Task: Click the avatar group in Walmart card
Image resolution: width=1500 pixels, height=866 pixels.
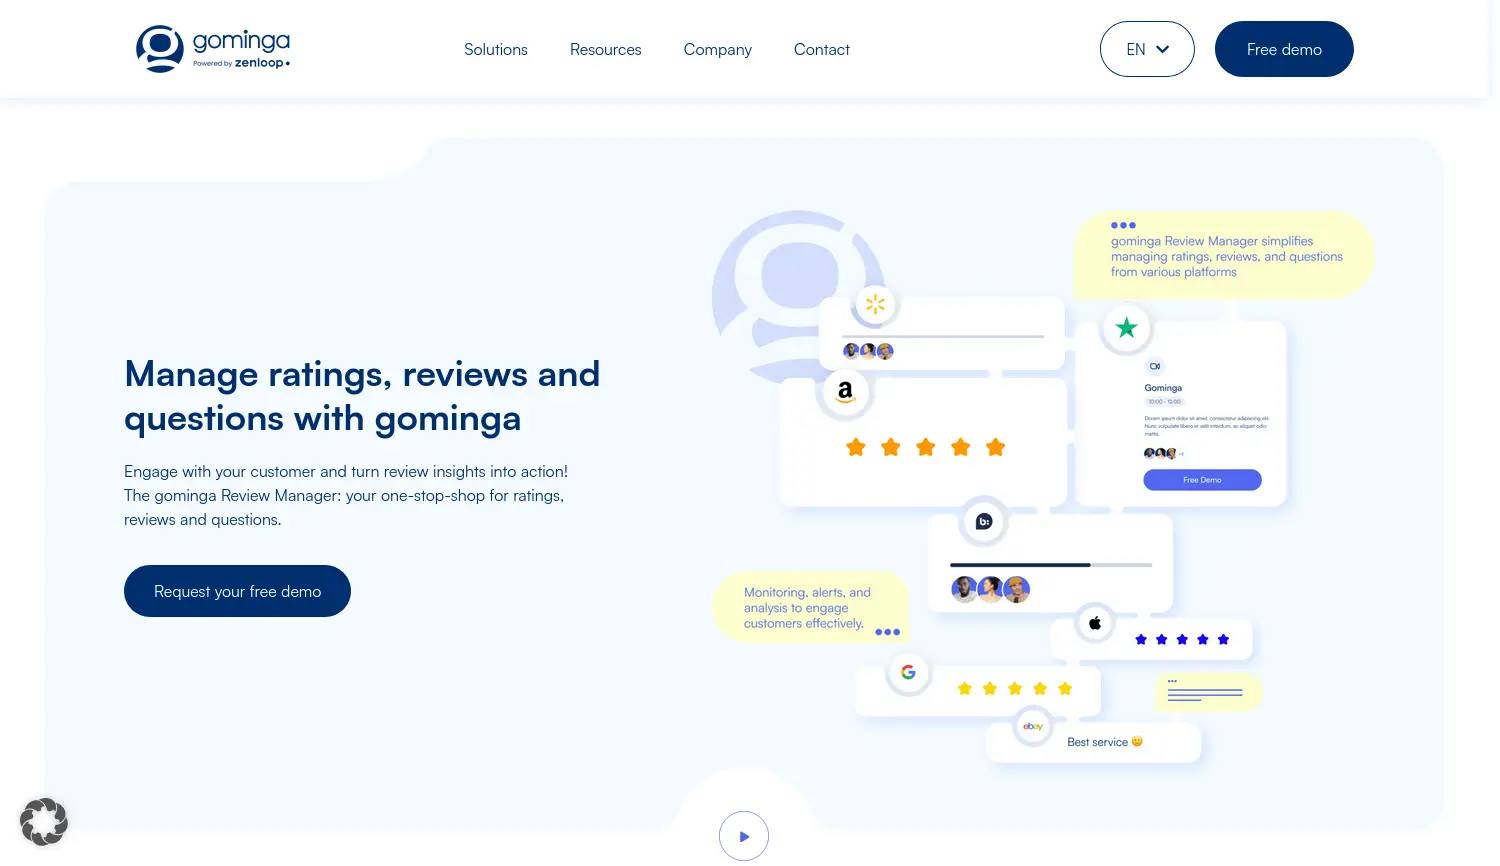Action: (868, 351)
